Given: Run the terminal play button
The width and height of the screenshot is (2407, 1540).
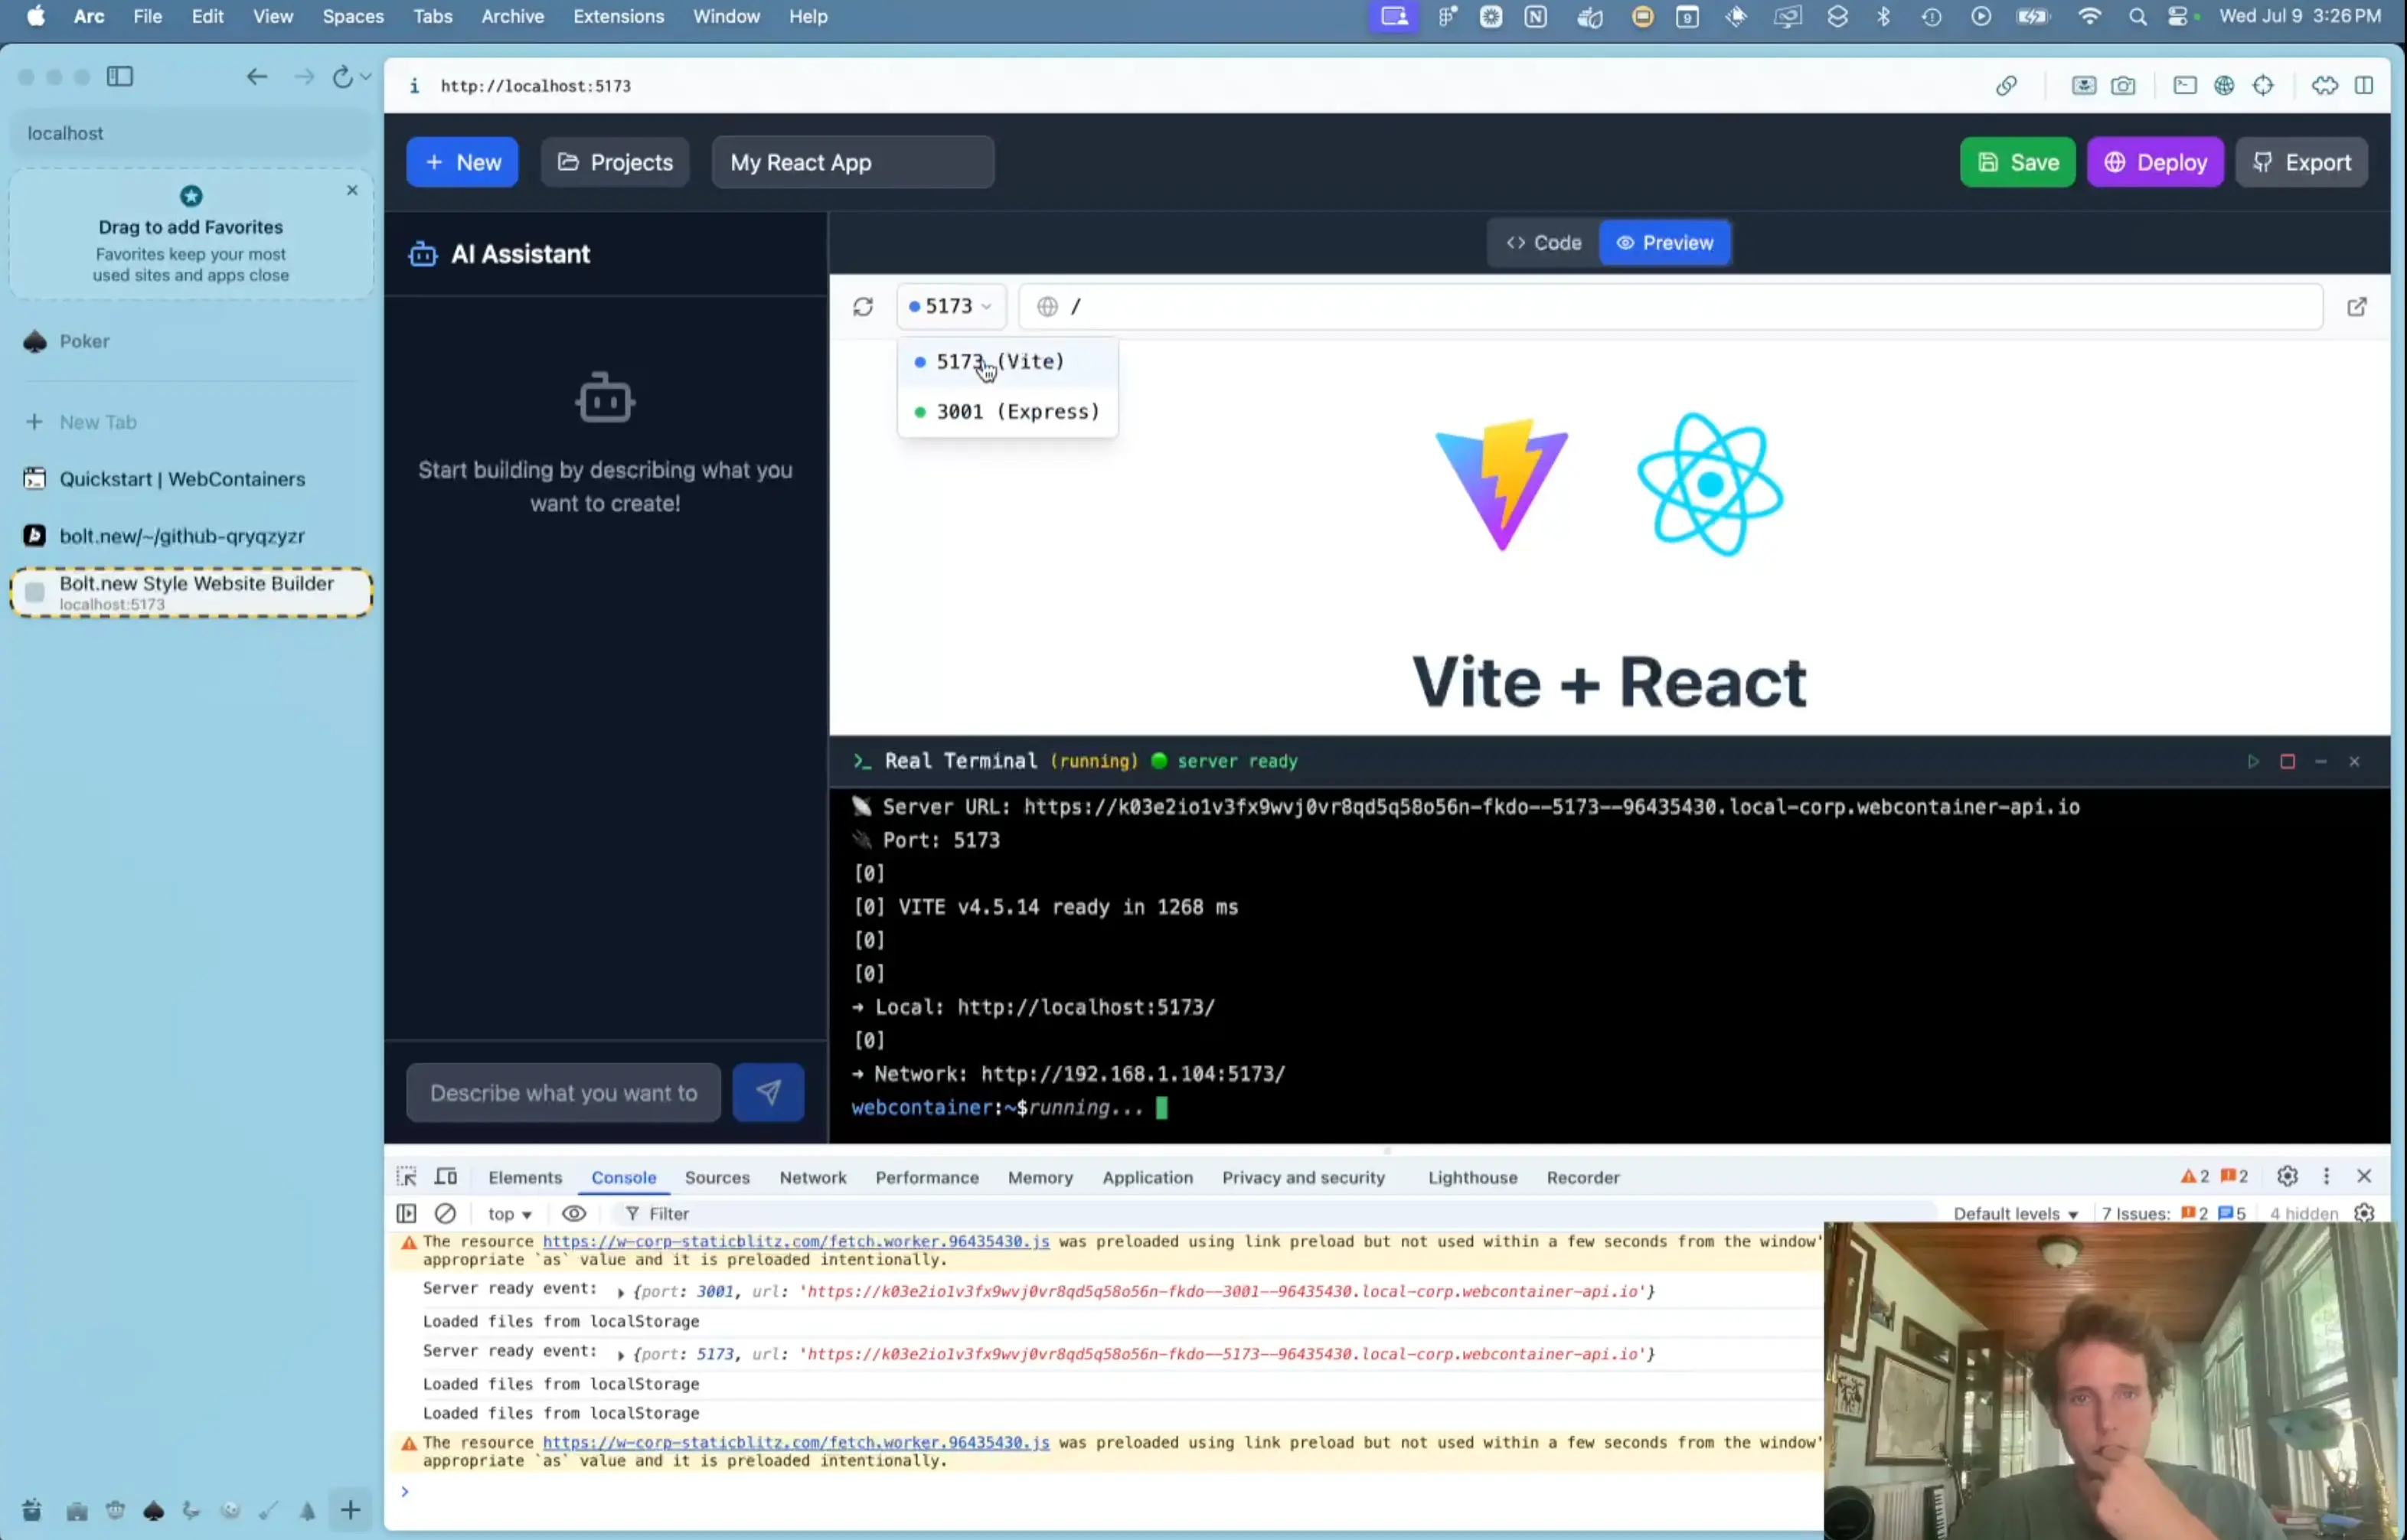Looking at the screenshot, I should pos(2253,762).
